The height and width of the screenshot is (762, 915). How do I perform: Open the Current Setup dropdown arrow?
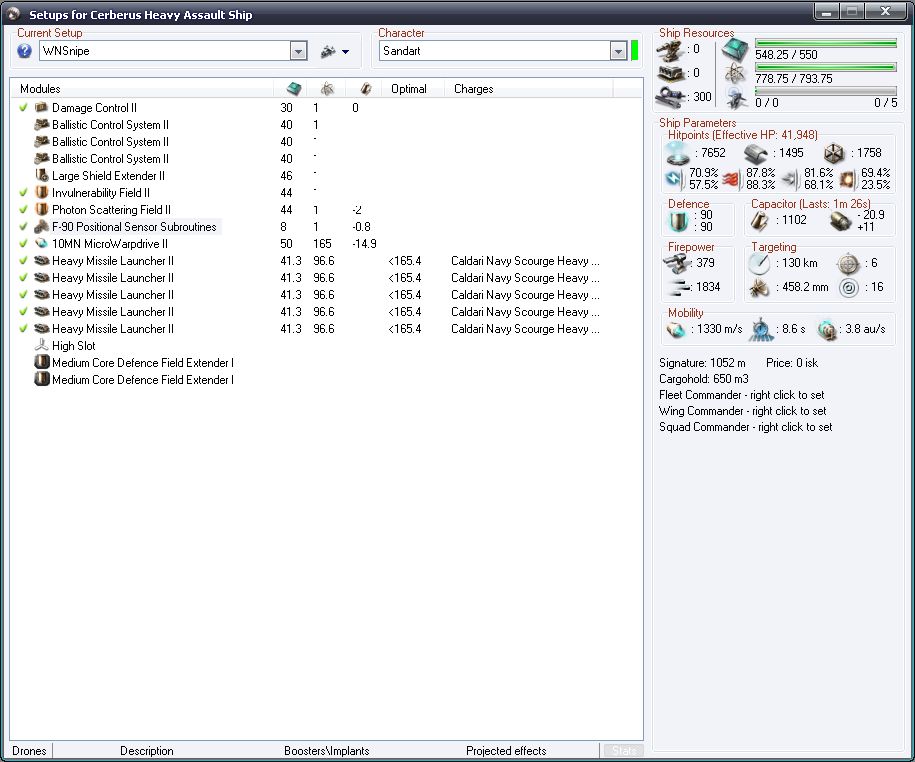point(298,51)
